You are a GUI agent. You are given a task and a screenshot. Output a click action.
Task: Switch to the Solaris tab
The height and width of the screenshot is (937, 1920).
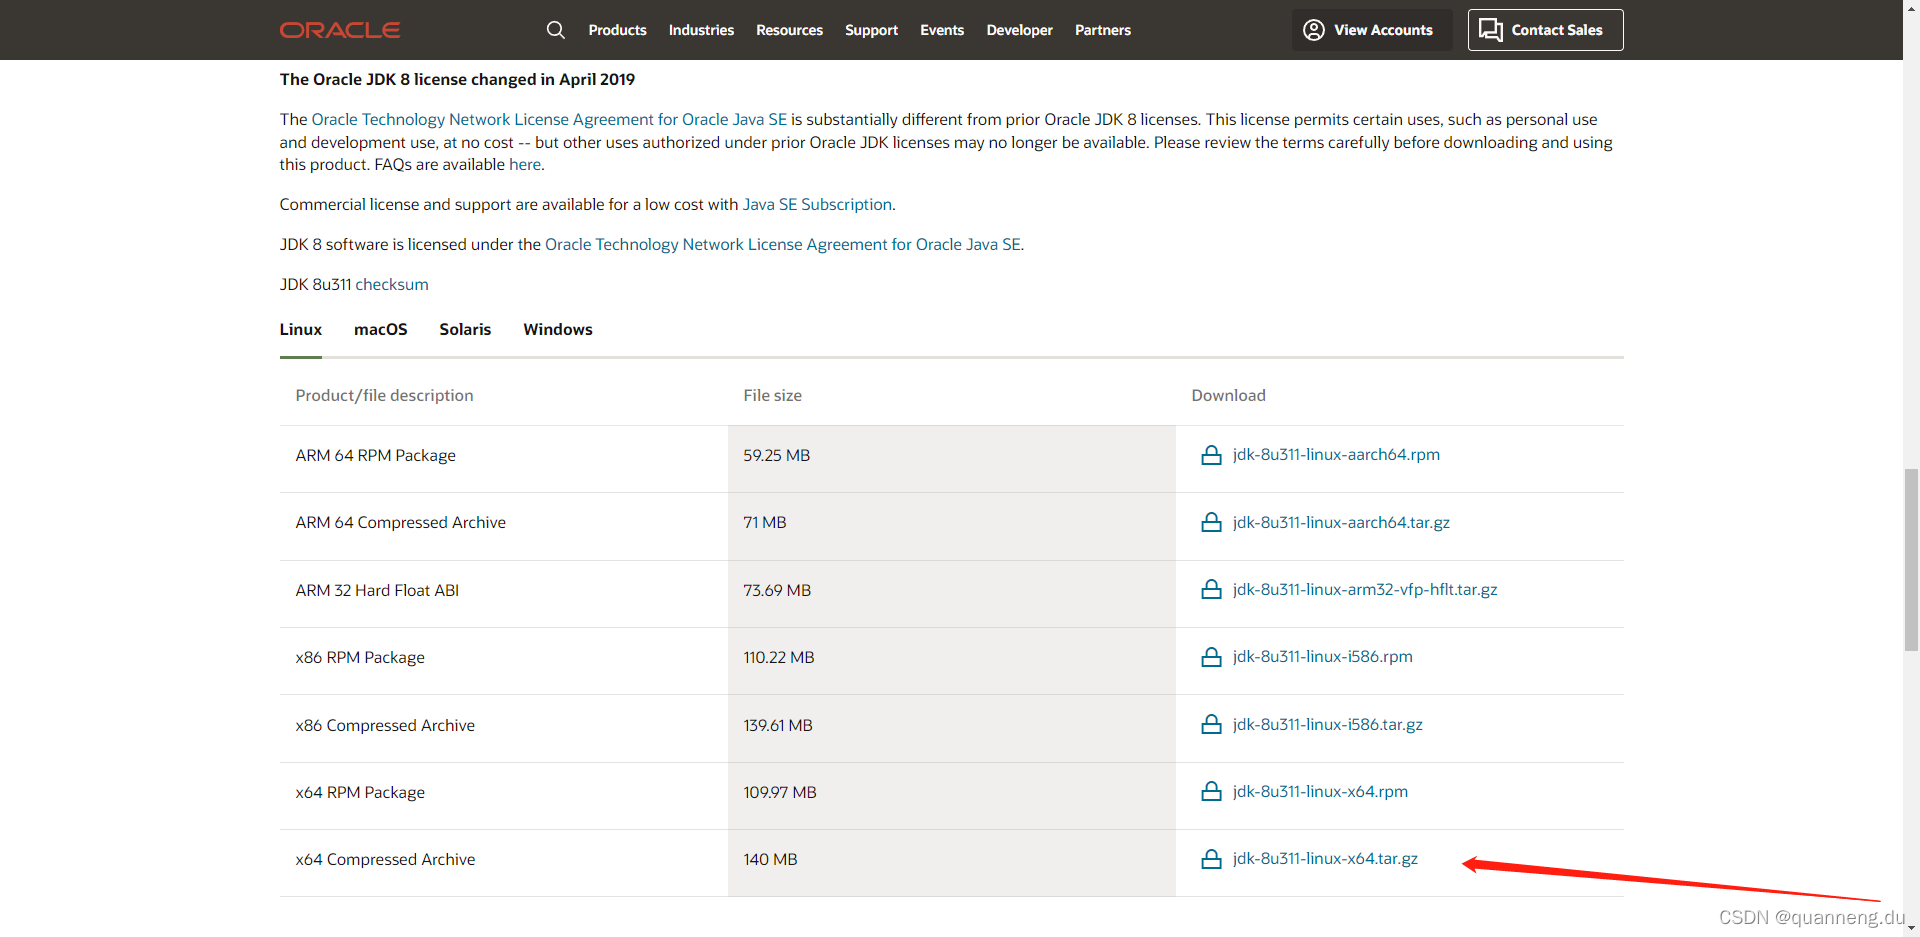click(465, 330)
